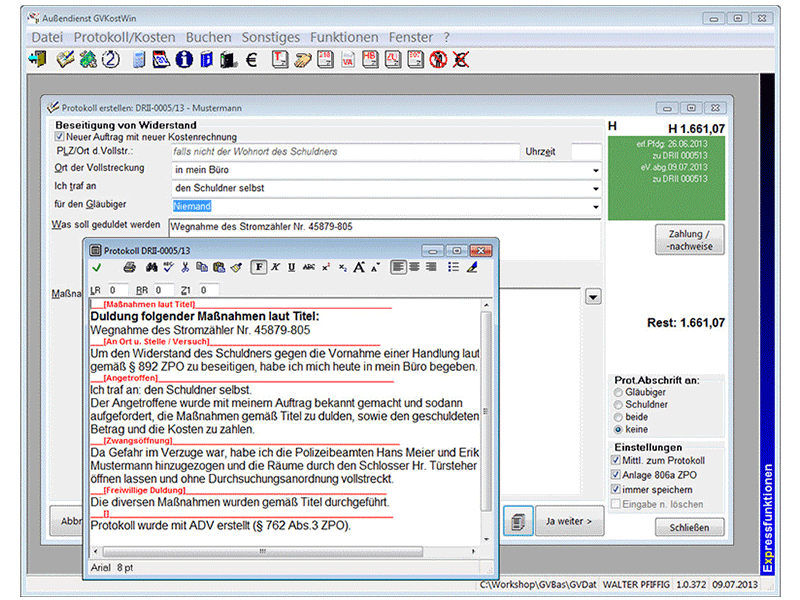Image resolution: width=800 pixels, height=600 pixels.
Task: Open the 'Funktionen' menu
Action: point(344,37)
